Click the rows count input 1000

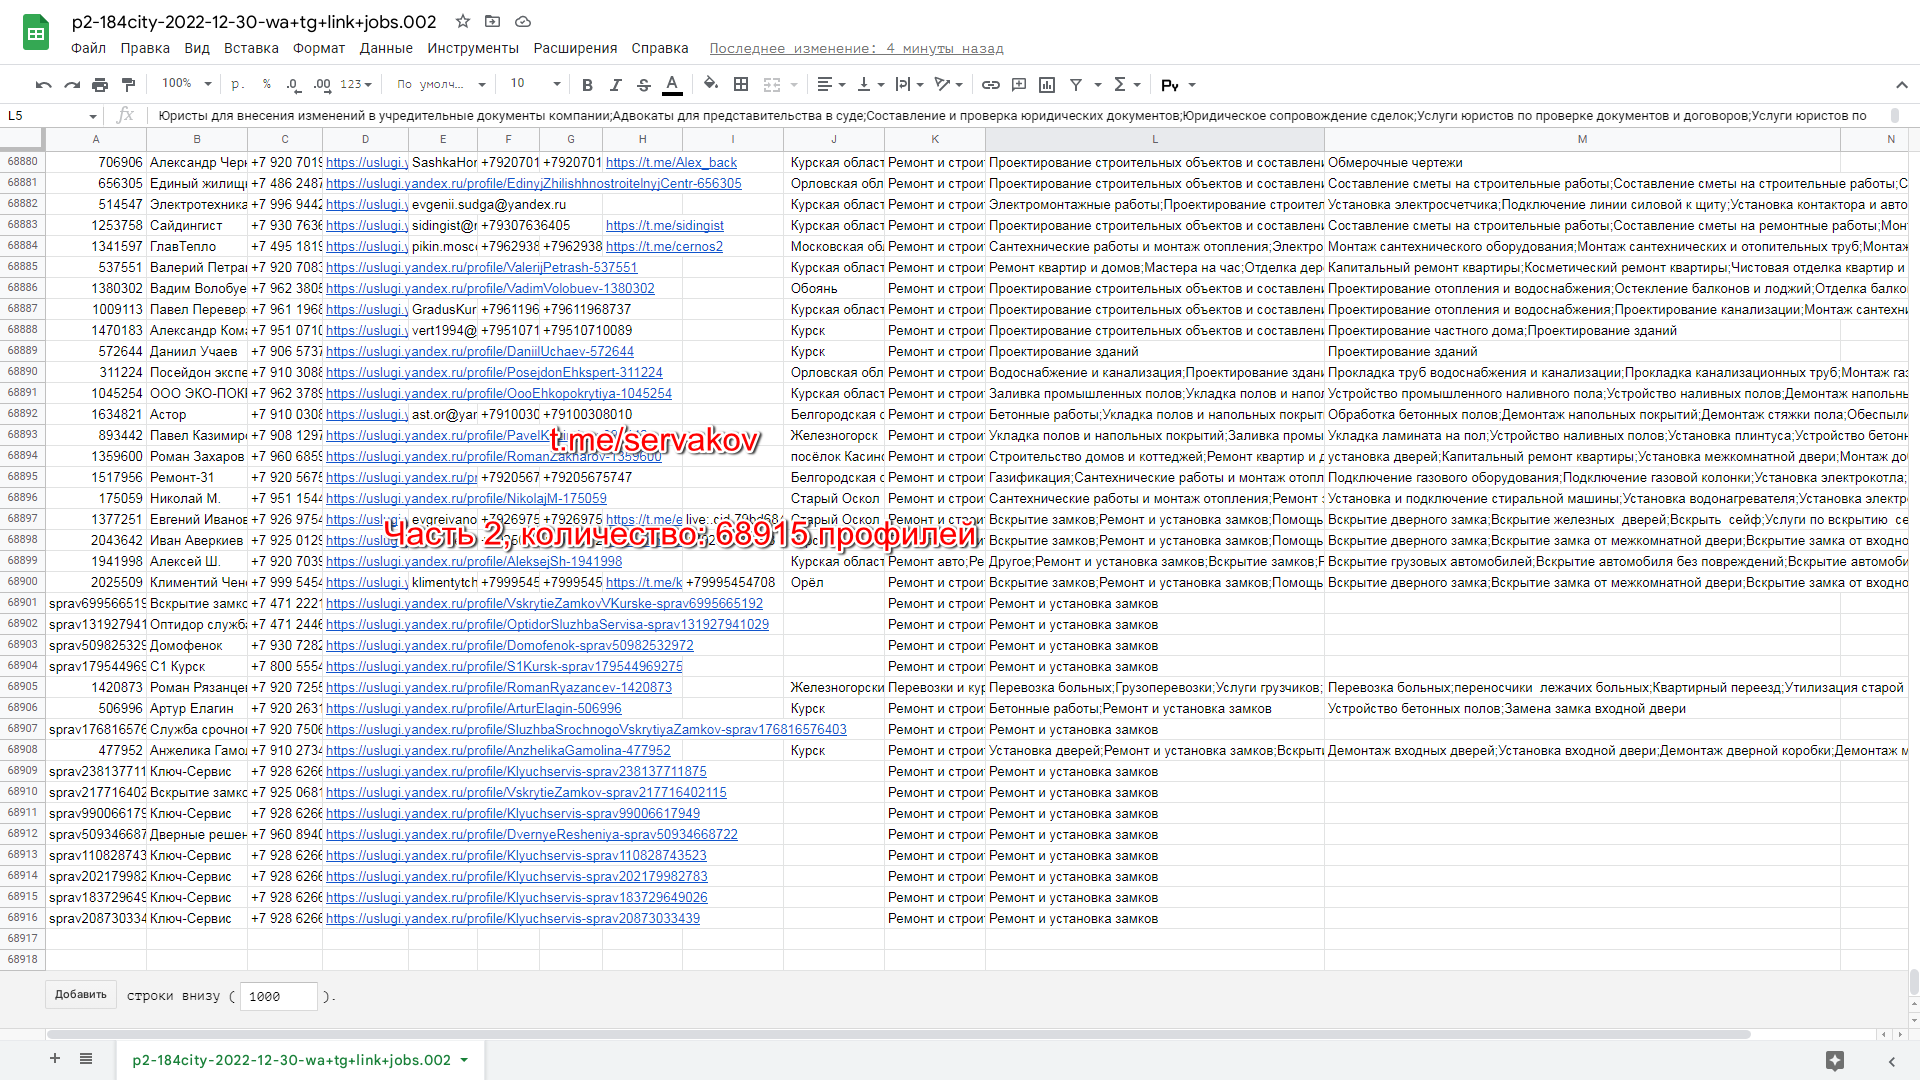(278, 996)
